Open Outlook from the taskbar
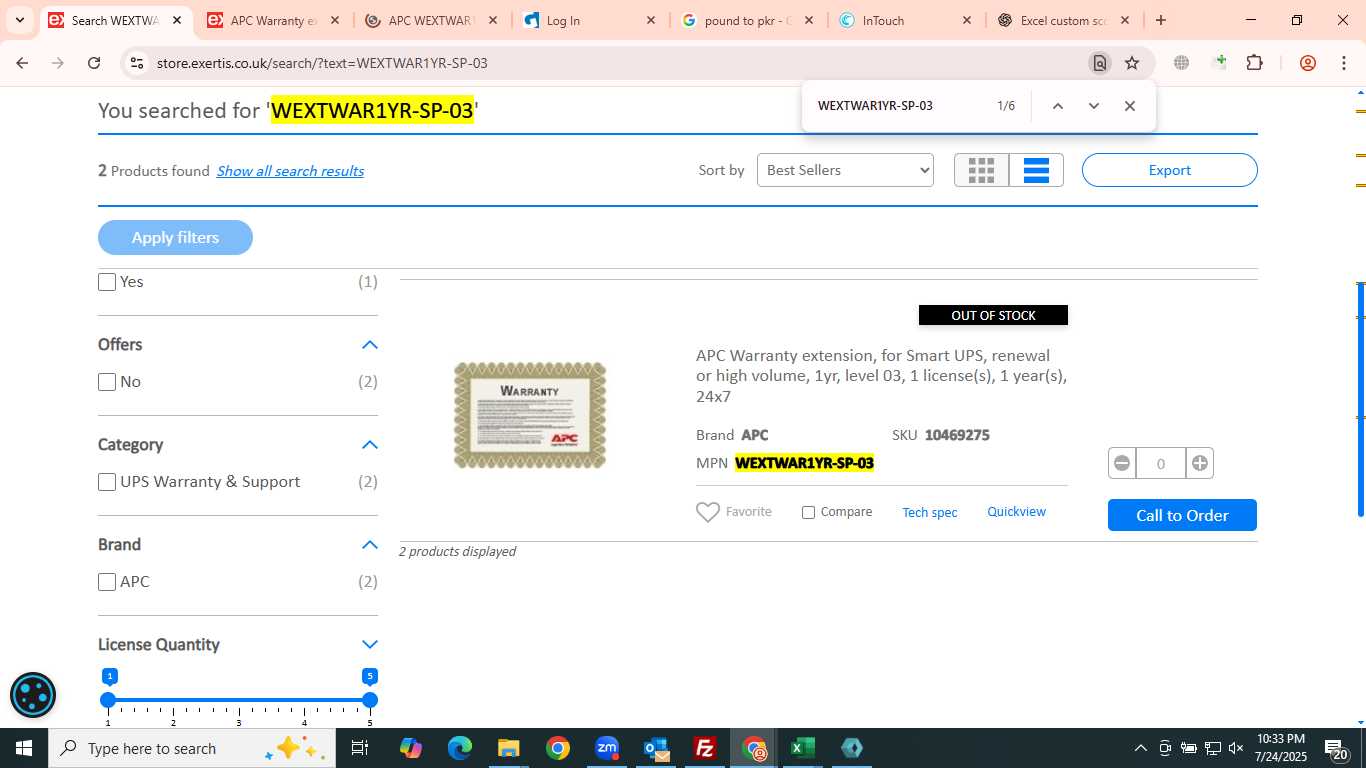The height and width of the screenshot is (768, 1366). 656,748
